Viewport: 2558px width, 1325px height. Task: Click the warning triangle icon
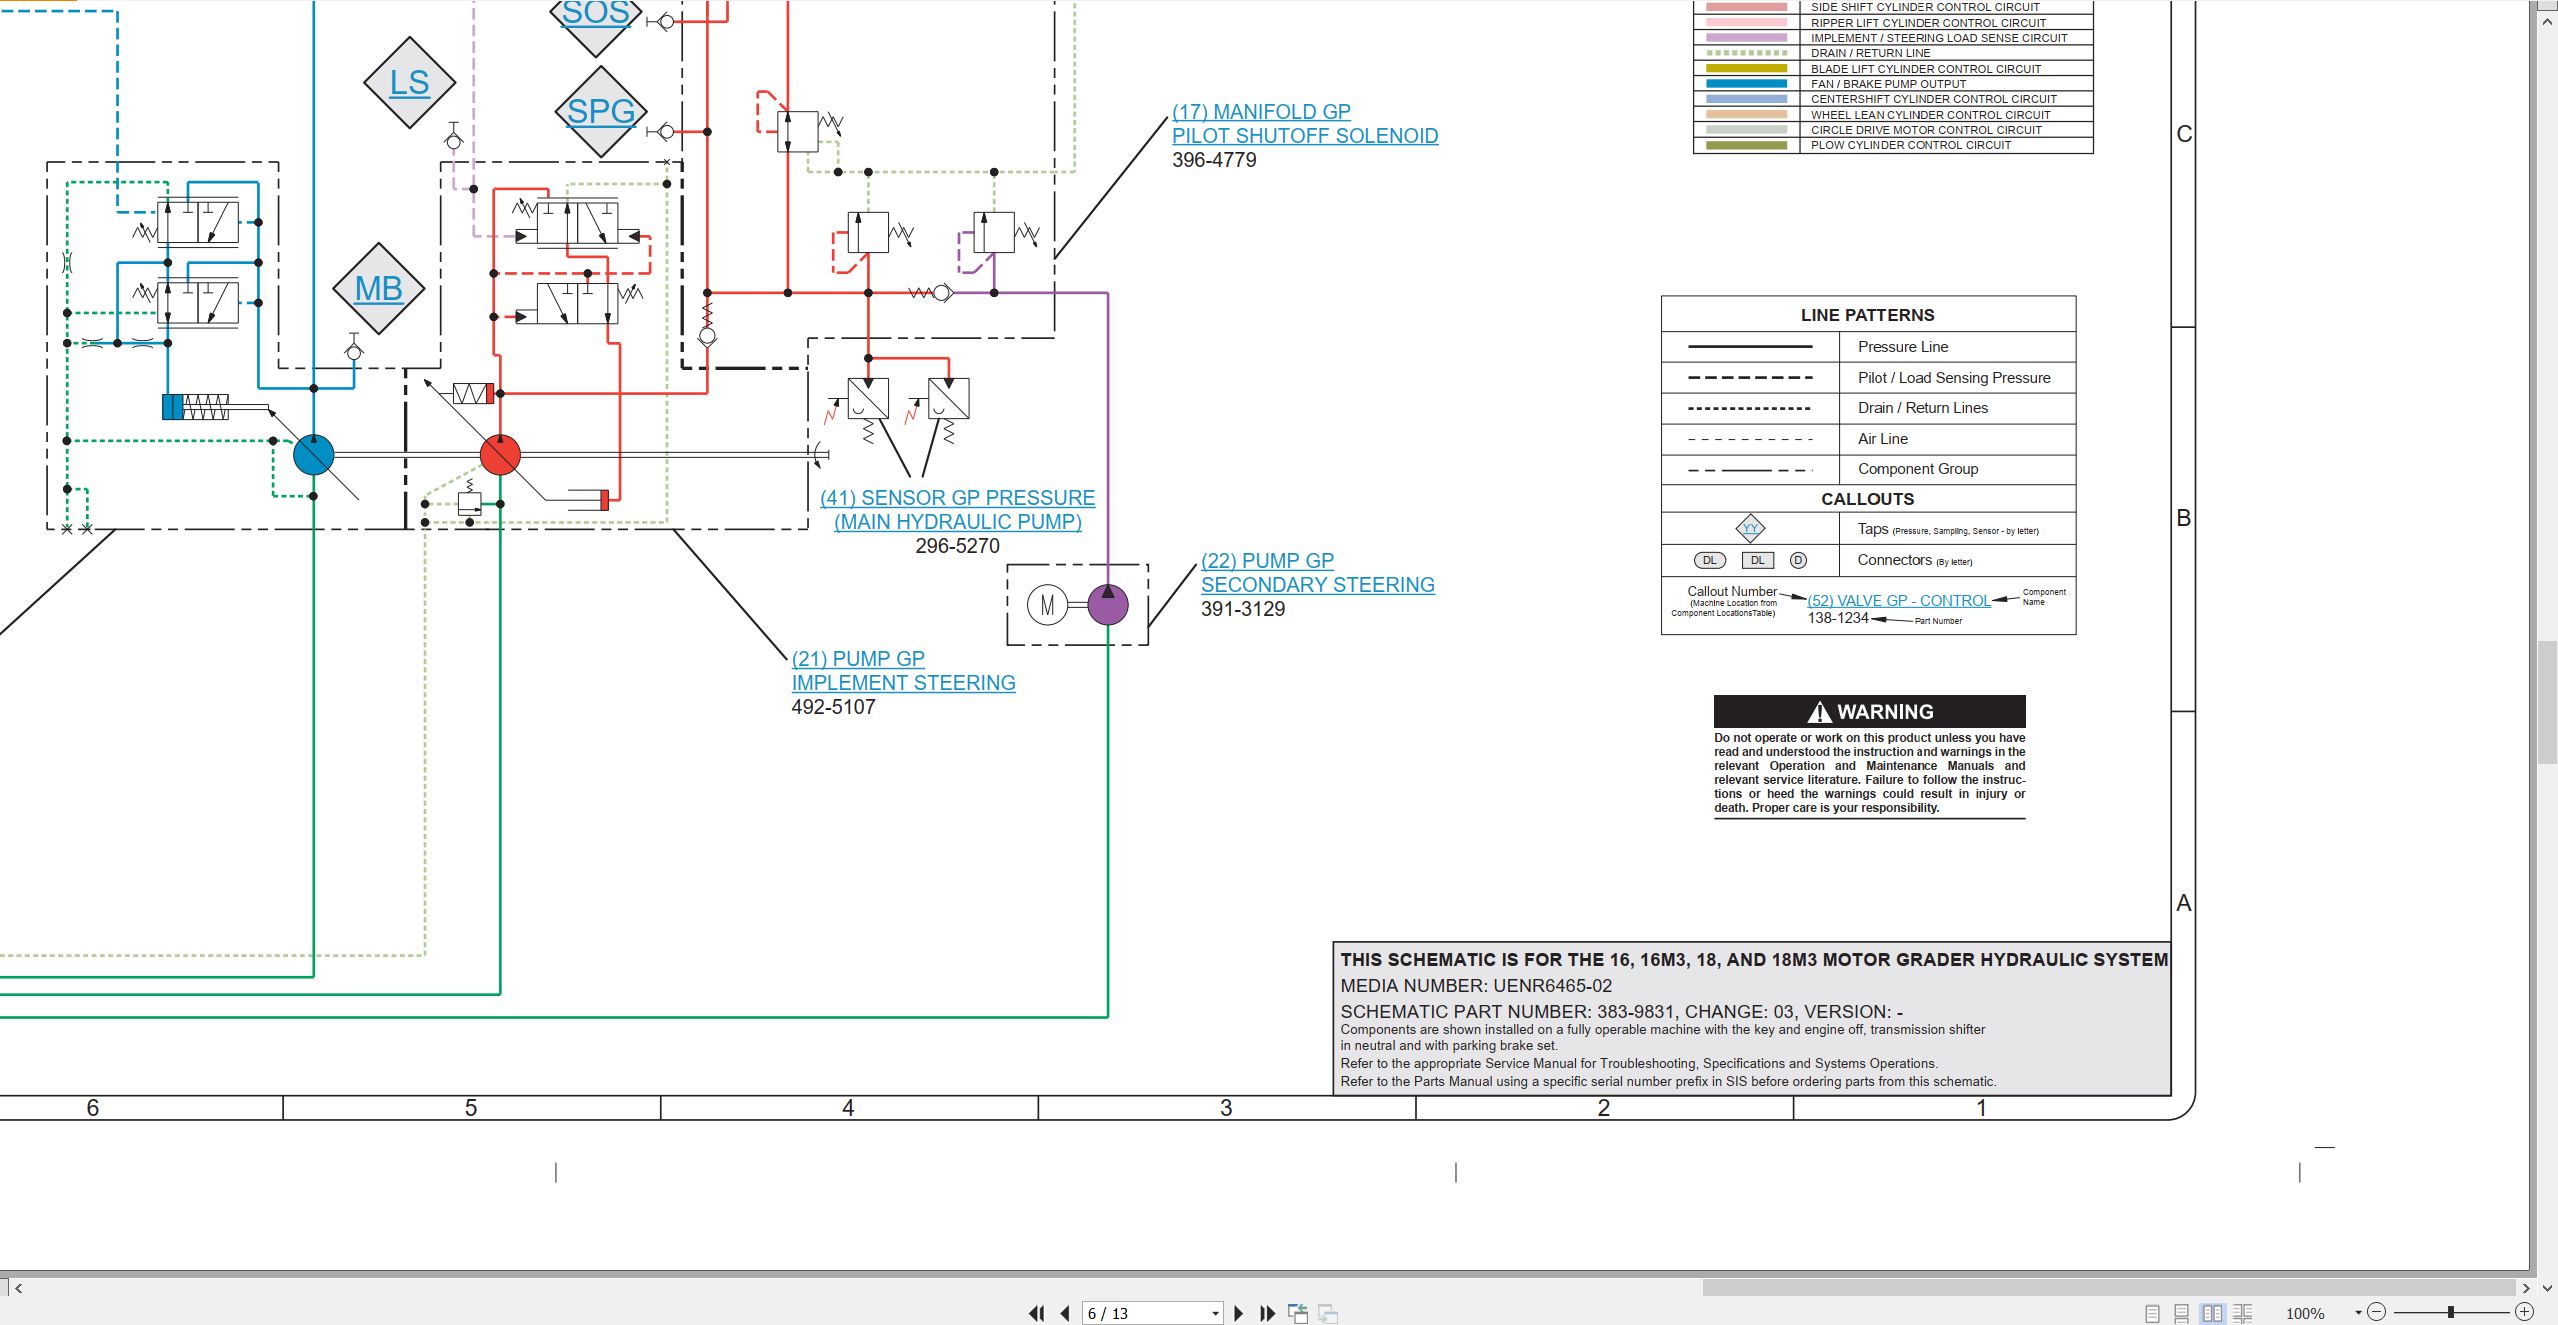click(x=1820, y=711)
